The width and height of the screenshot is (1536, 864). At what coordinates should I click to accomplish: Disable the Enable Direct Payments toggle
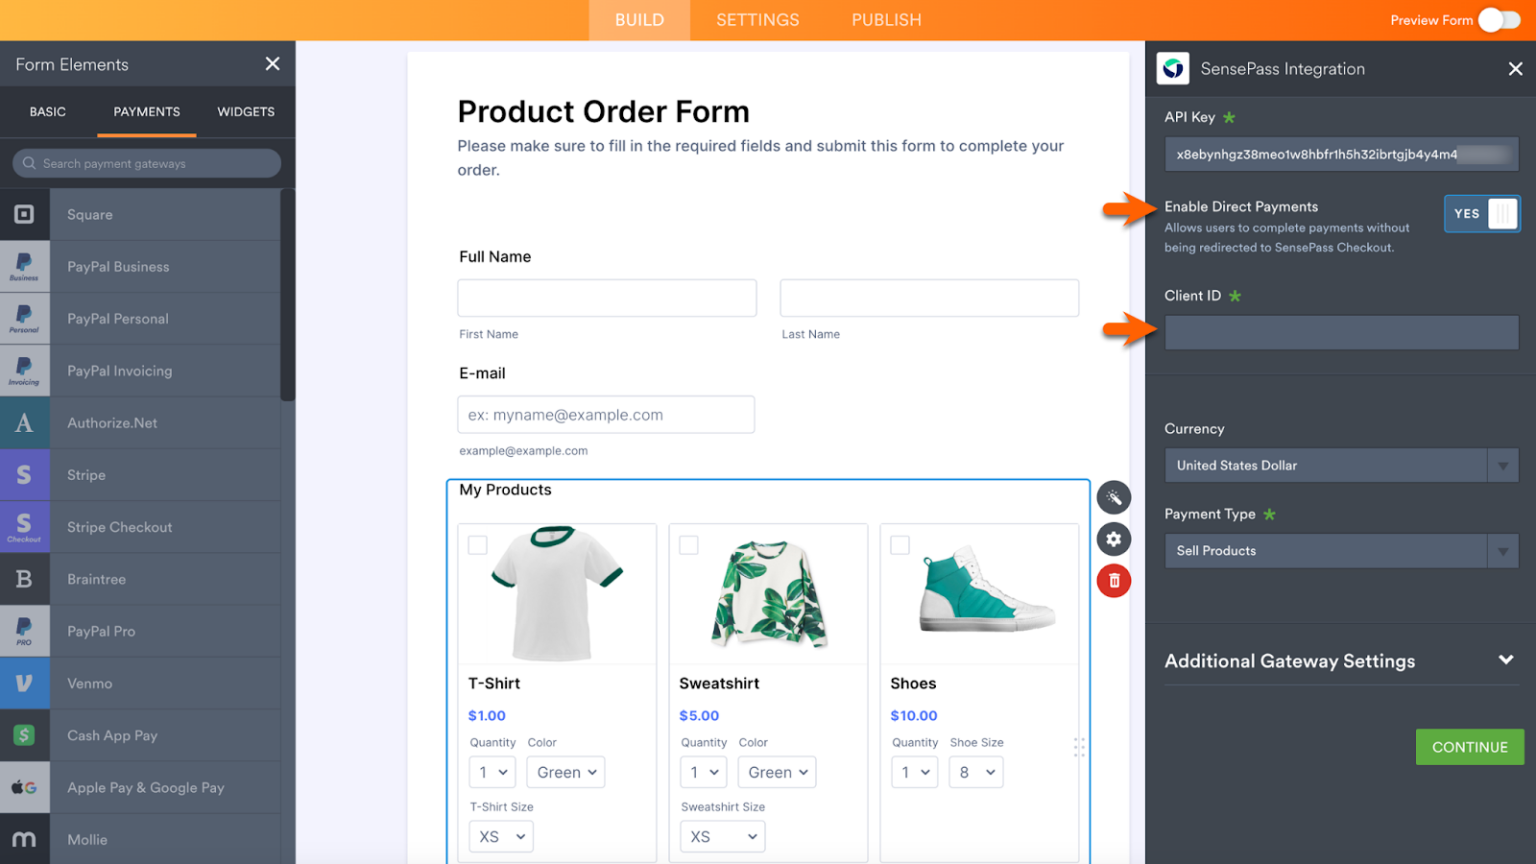coord(1482,213)
